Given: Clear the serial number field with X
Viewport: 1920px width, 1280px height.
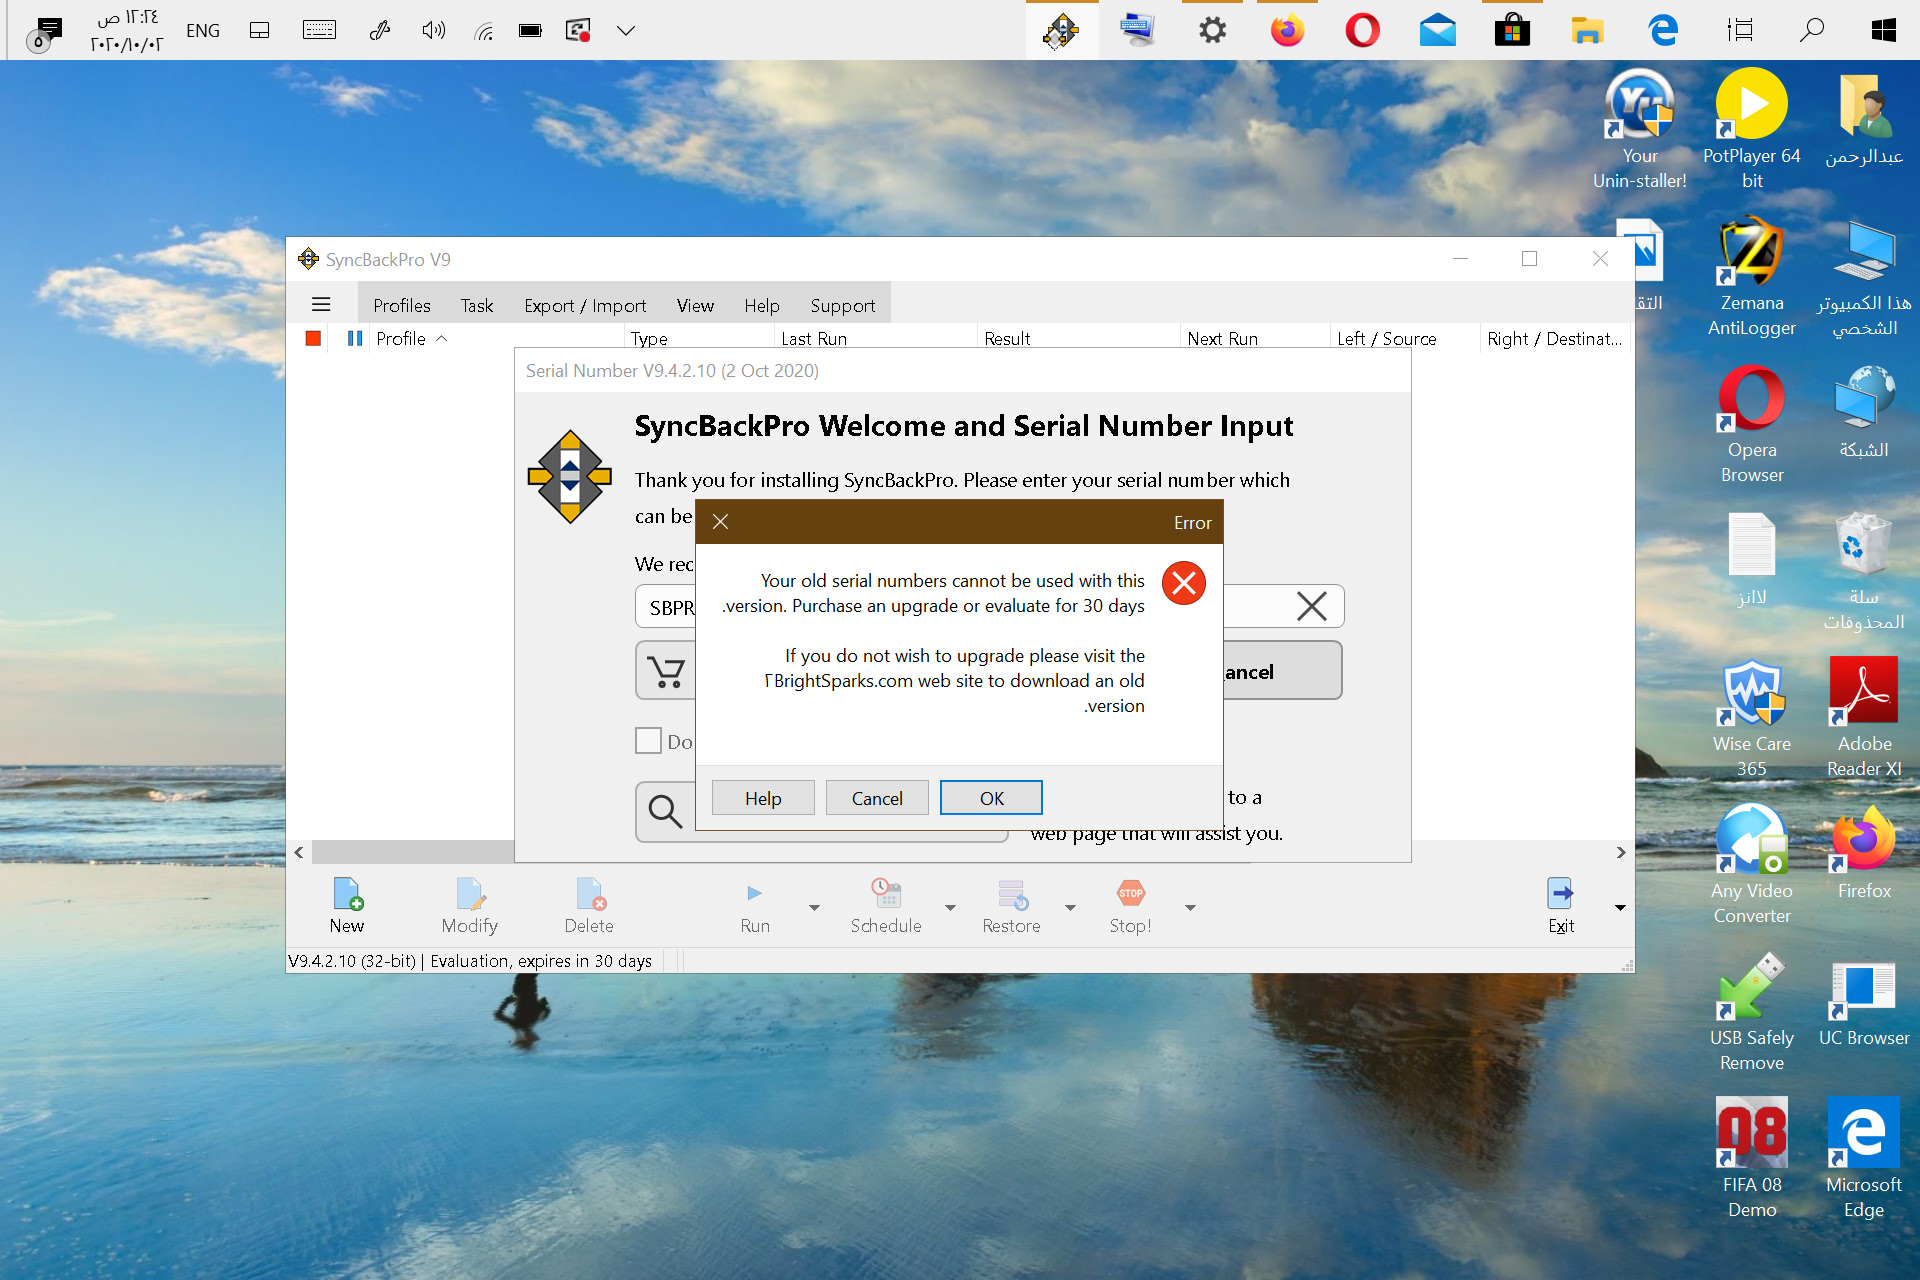Looking at the screenshot, I should (1311, 606).
